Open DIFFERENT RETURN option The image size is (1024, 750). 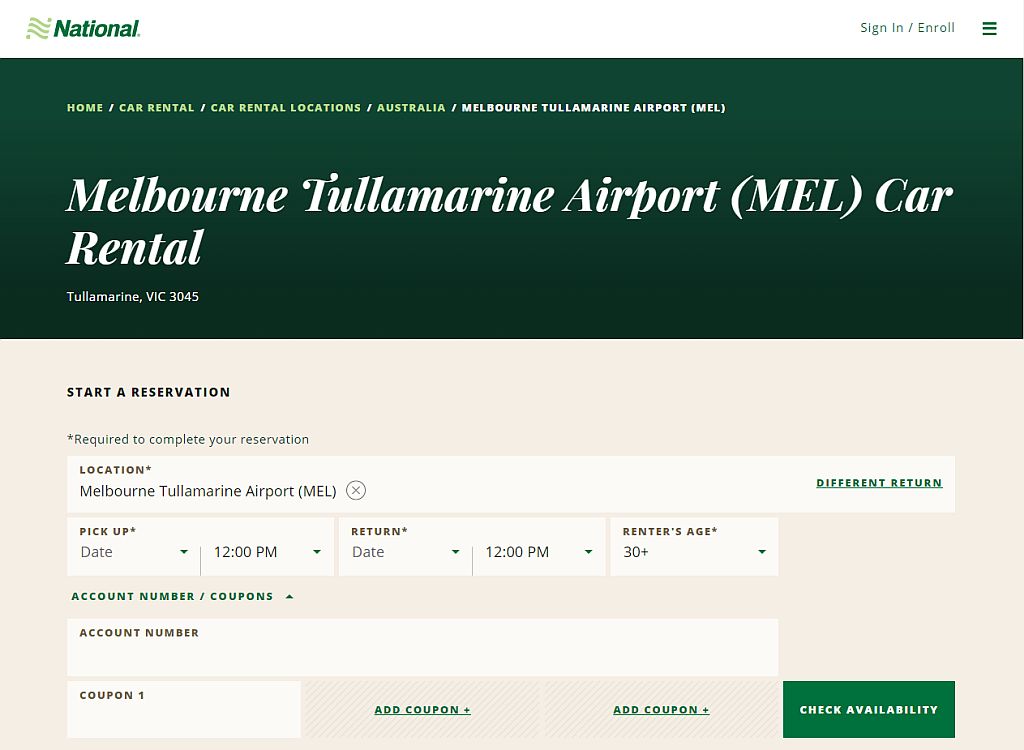879,482
